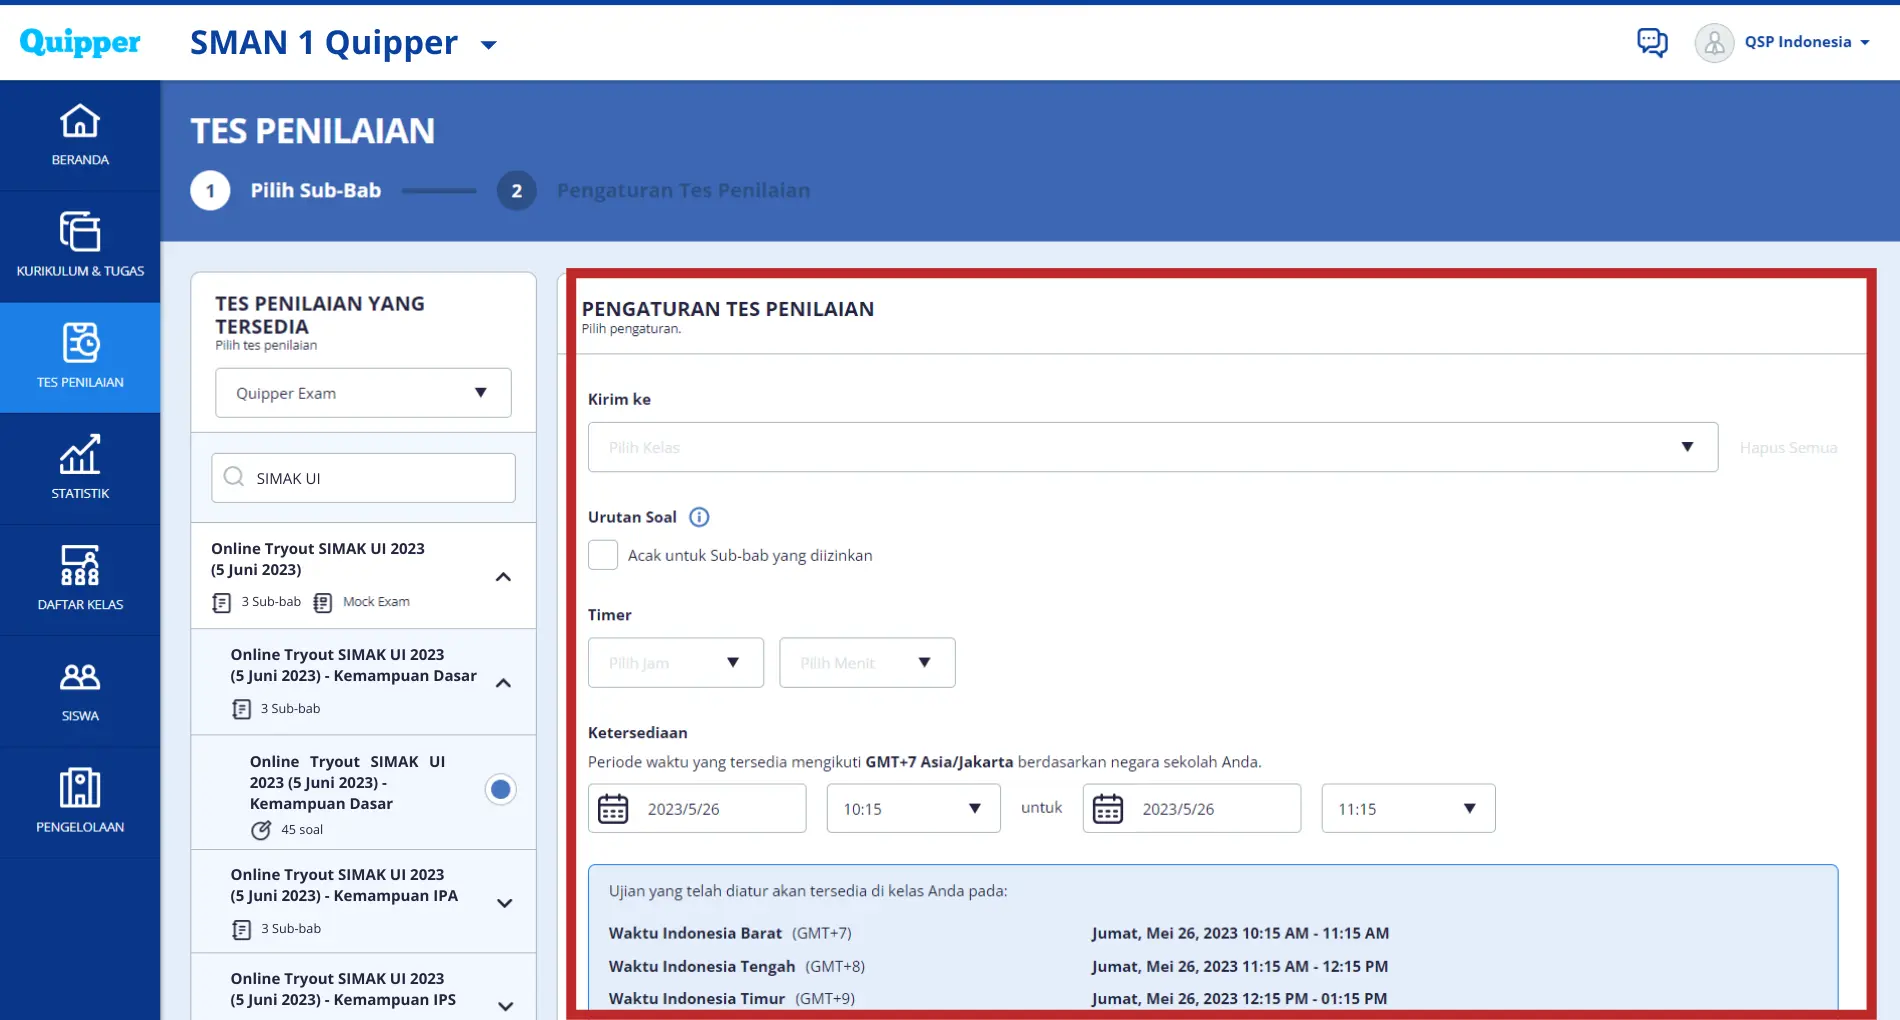Click the Urutan Soal info icon
The height and width of the screenshot is (1020, 1900).
(x=699, y=517)
